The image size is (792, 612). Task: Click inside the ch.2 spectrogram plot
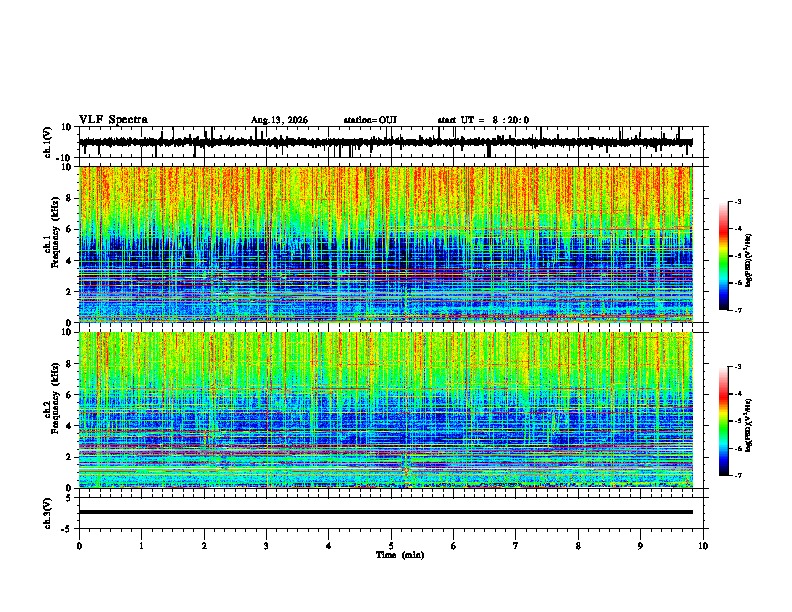(x=386, y=410)
